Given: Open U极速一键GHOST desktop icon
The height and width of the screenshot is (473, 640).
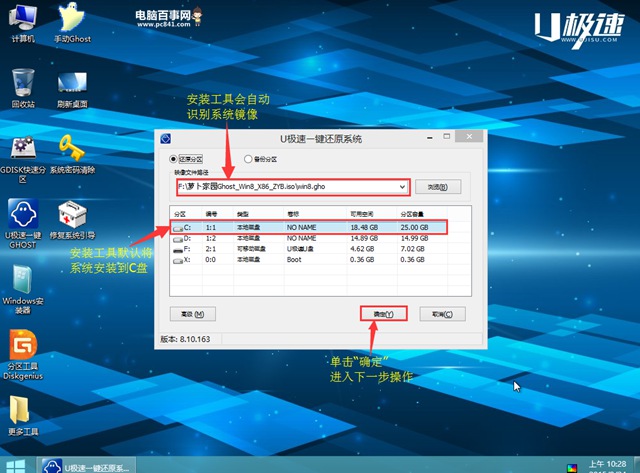Looking at the screenshot, I should coord(23,224).
